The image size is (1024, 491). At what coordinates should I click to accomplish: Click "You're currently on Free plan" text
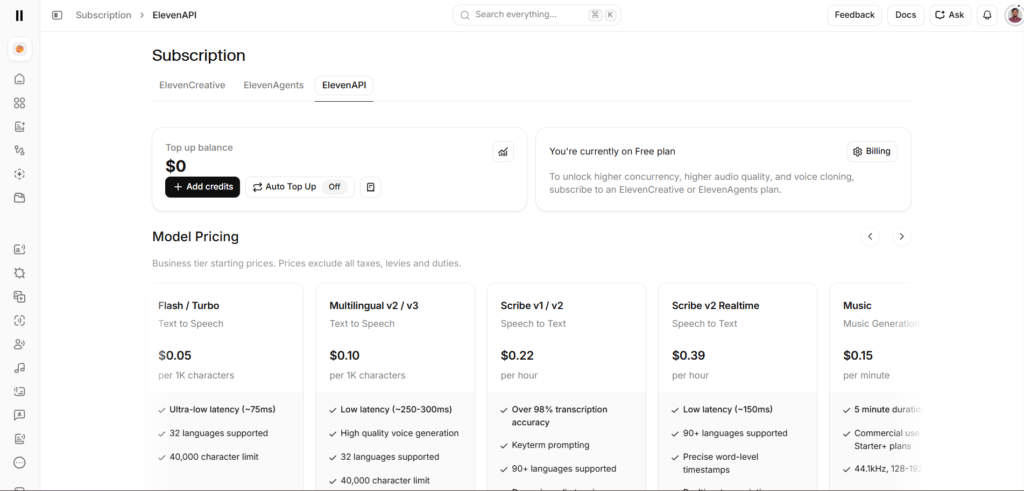612,151
